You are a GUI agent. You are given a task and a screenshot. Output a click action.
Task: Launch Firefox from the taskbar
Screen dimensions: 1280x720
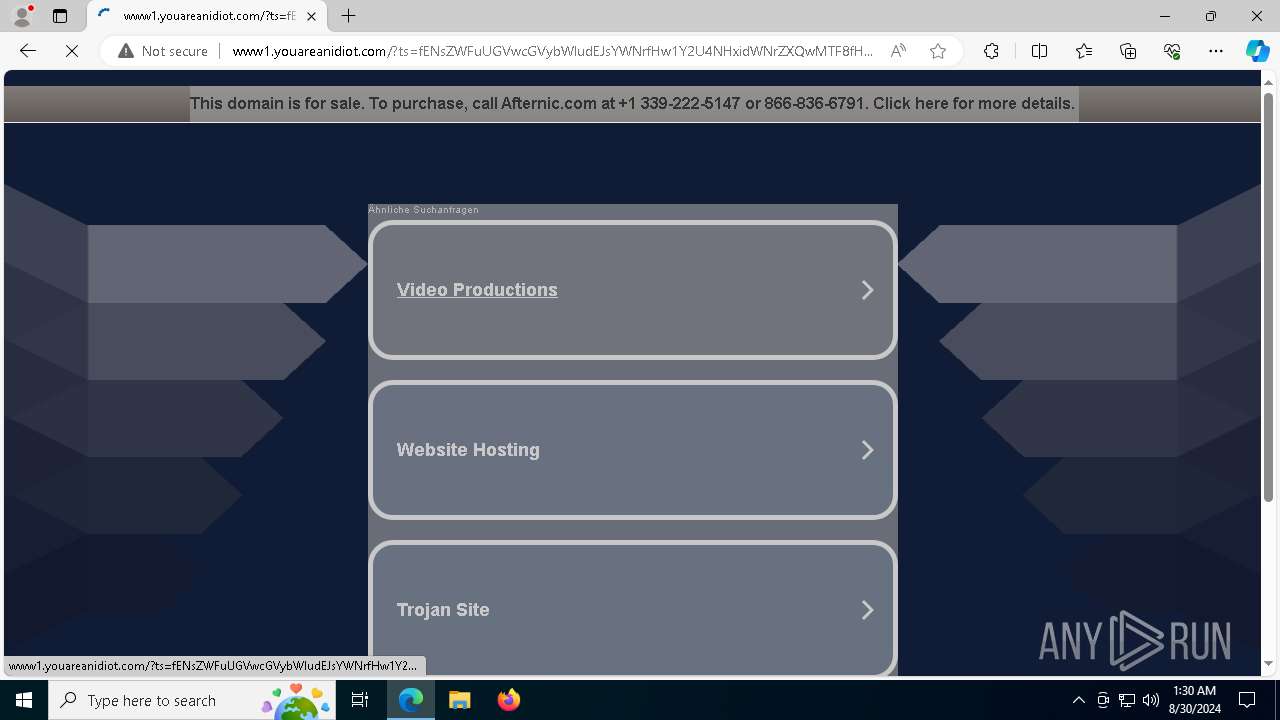[x=508, y=700]
